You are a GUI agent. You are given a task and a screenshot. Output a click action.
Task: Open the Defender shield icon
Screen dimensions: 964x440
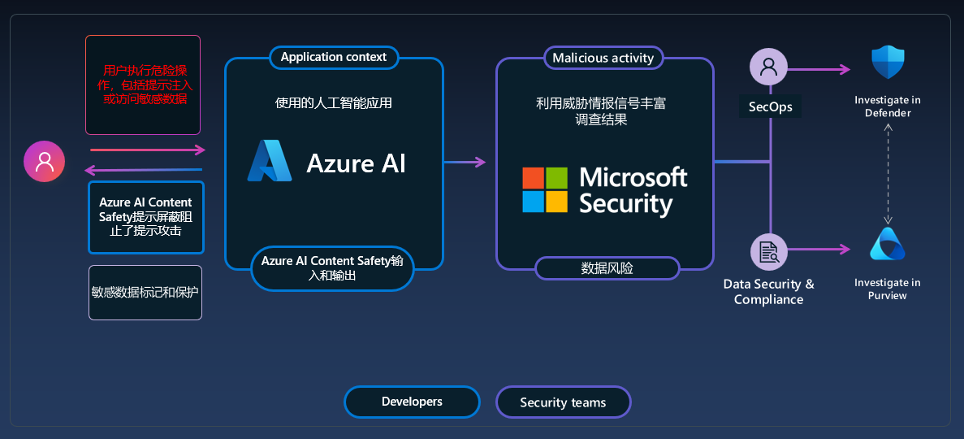pyautogui.click(x=888, y=61)
